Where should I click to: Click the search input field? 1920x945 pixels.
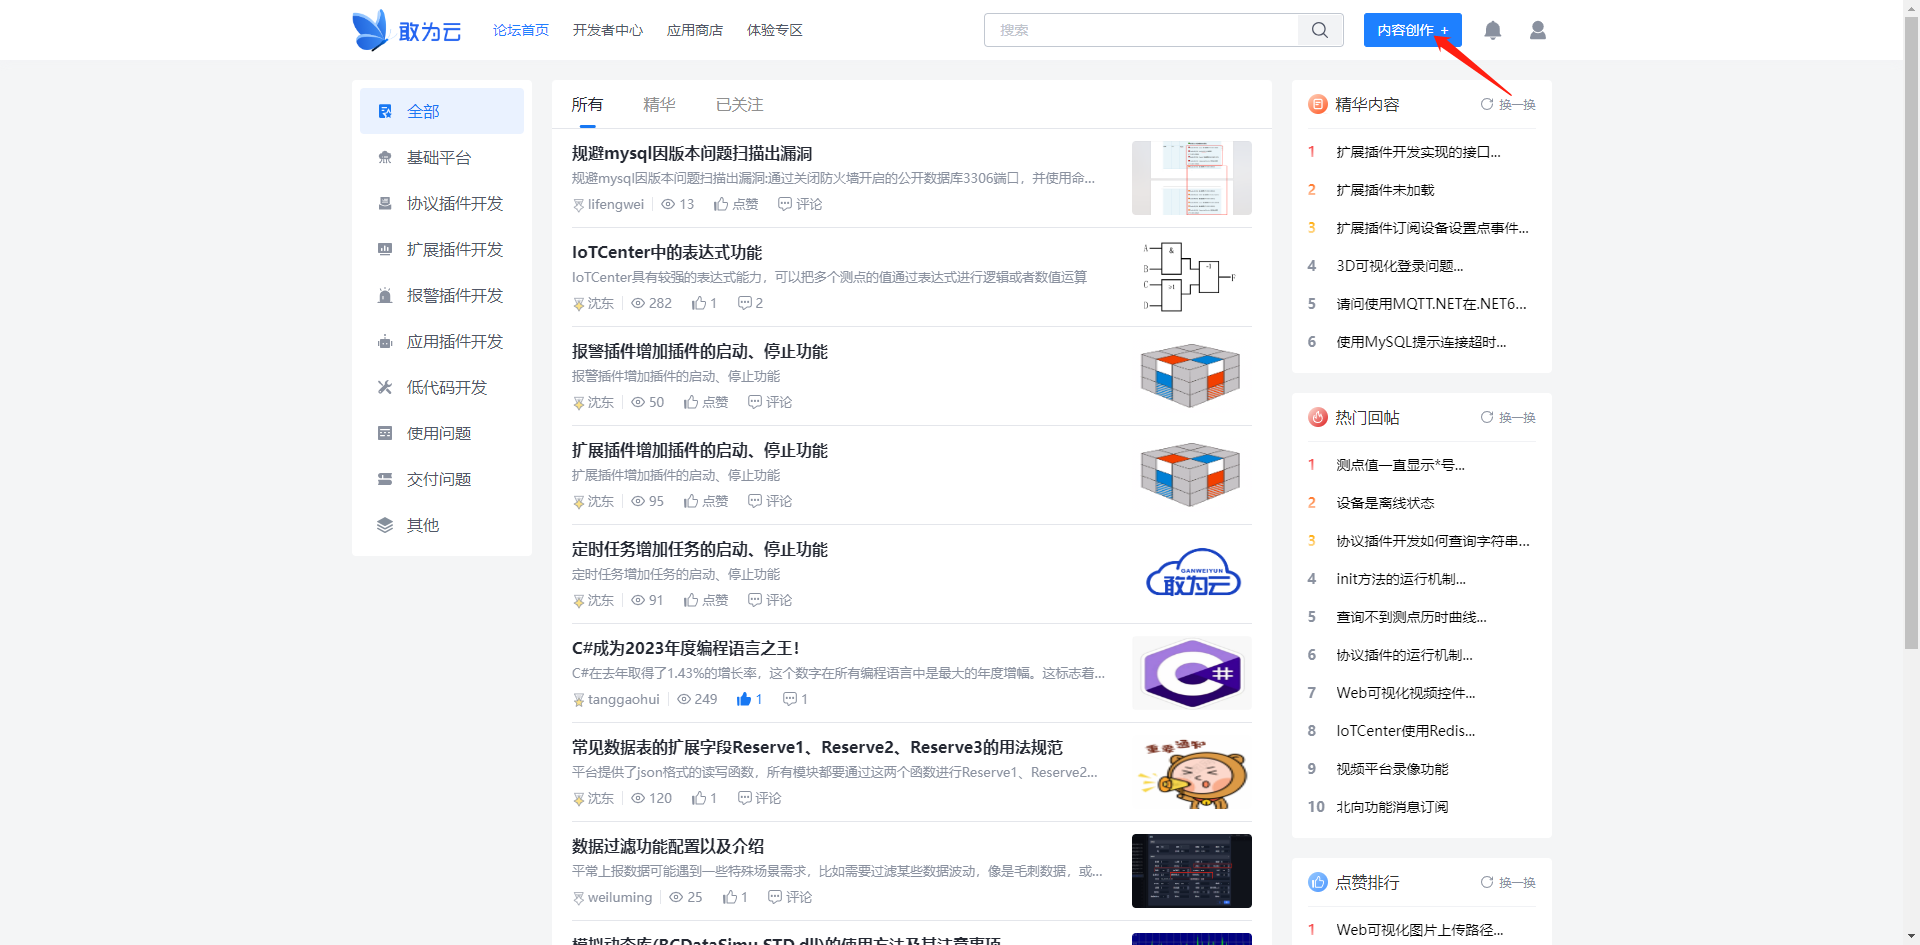[x=1140, y=30]
